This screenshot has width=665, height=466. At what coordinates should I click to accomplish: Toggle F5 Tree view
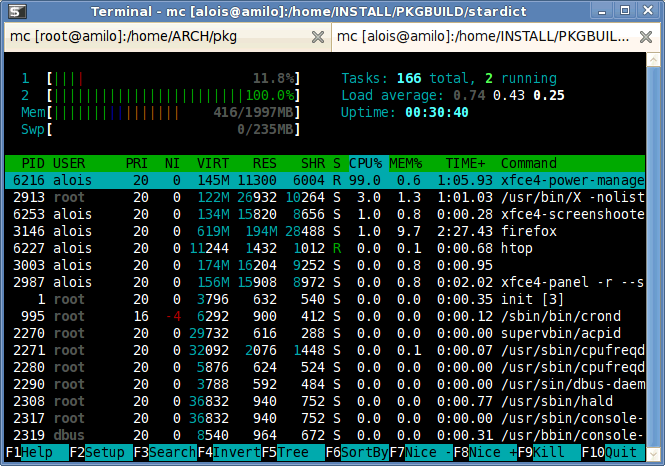[x=291, y=452]
